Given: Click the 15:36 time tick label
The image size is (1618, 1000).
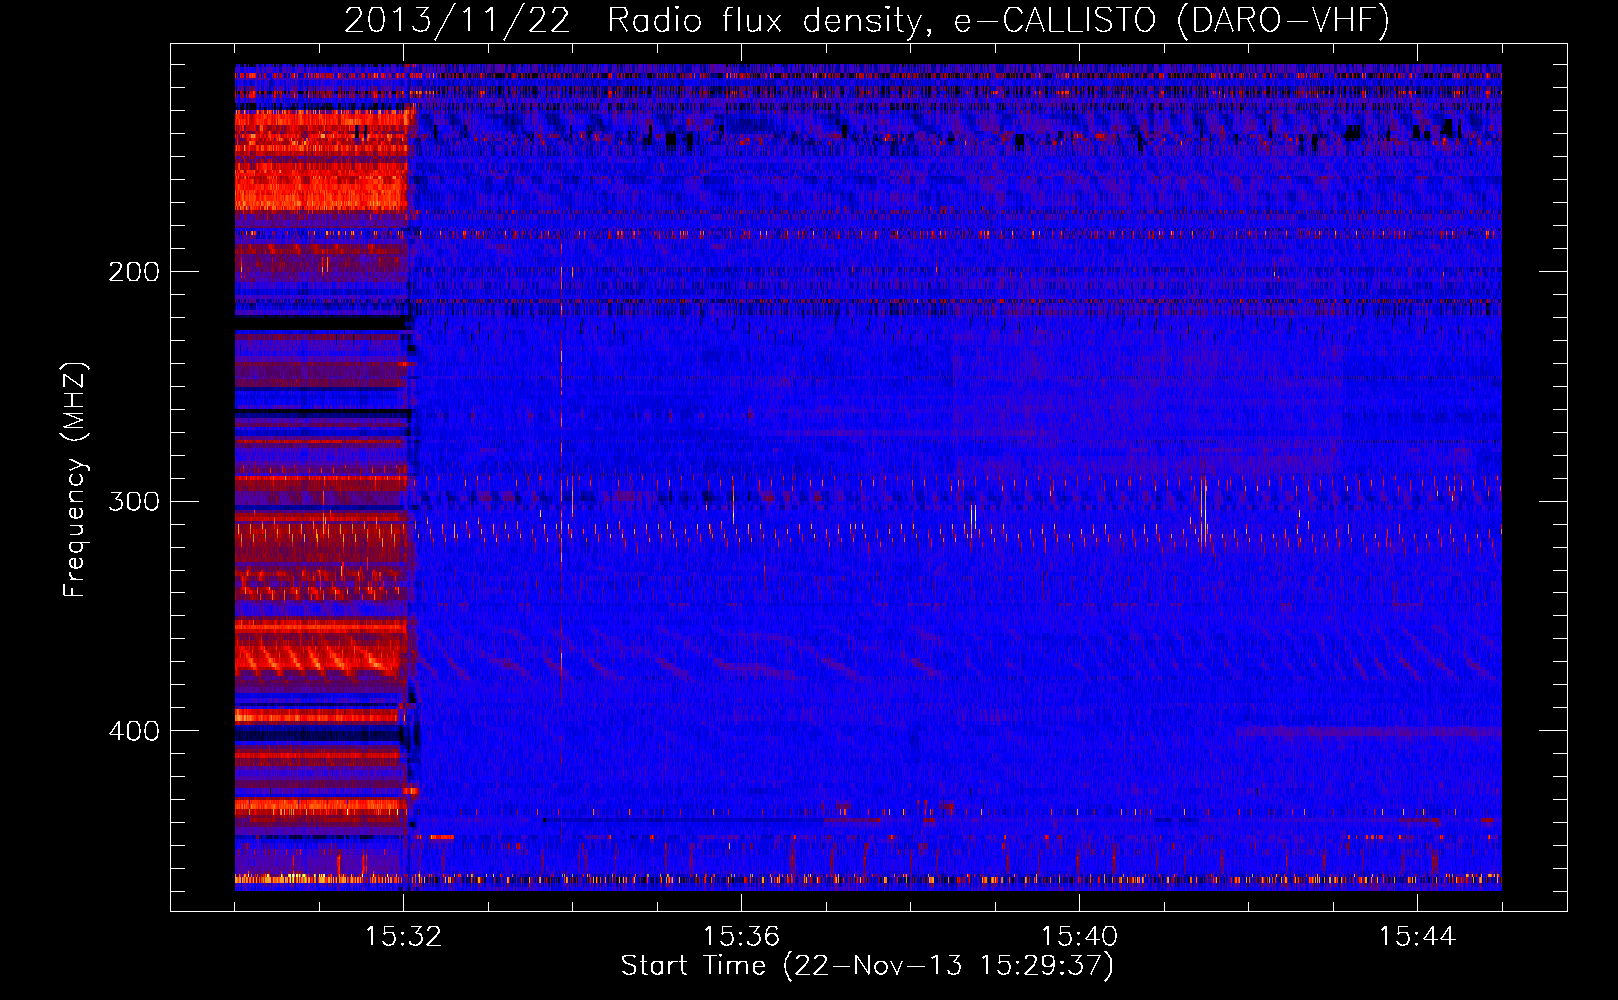Looking at the screenshot, I should pyautogui.click(x=741, y=937).
